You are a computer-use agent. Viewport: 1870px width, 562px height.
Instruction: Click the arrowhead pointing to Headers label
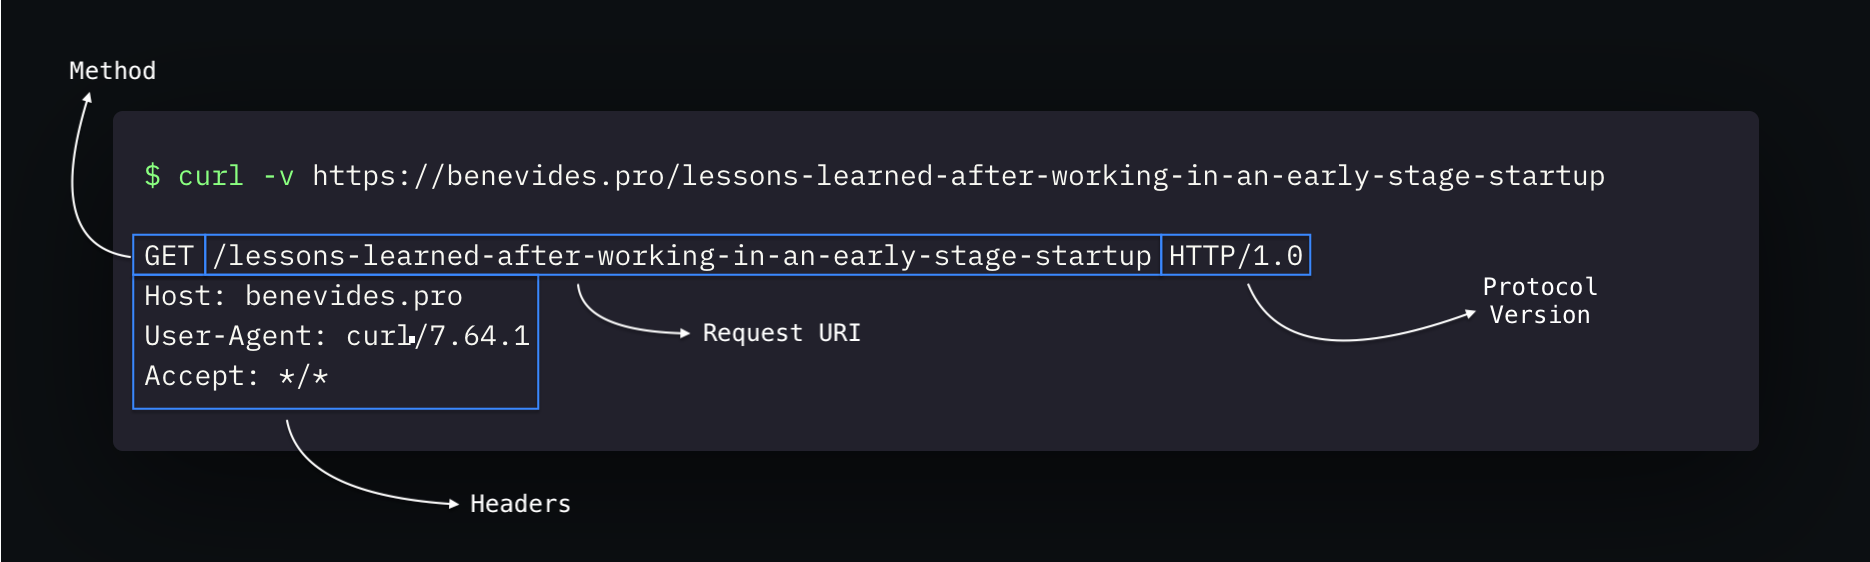[x=452, y=504]
